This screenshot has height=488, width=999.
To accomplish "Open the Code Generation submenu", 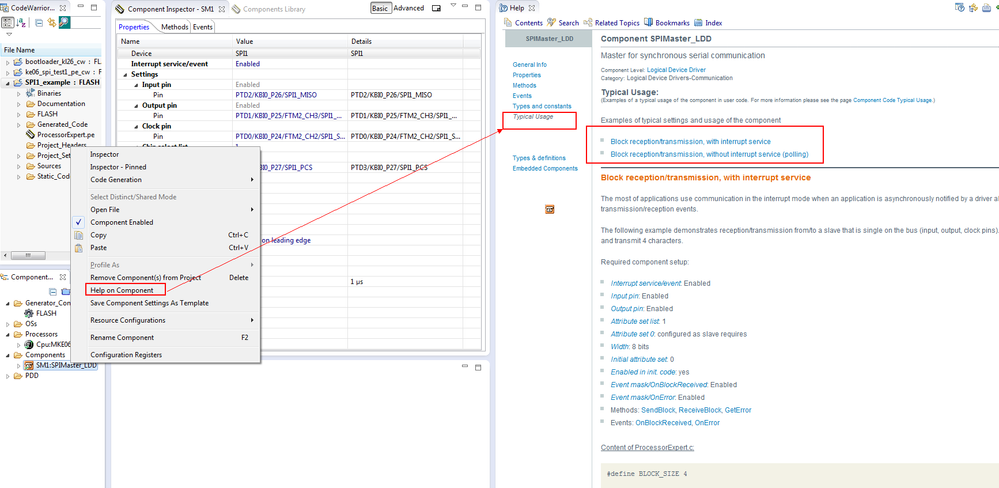I will pyautogui.click(x=166, y=180).
